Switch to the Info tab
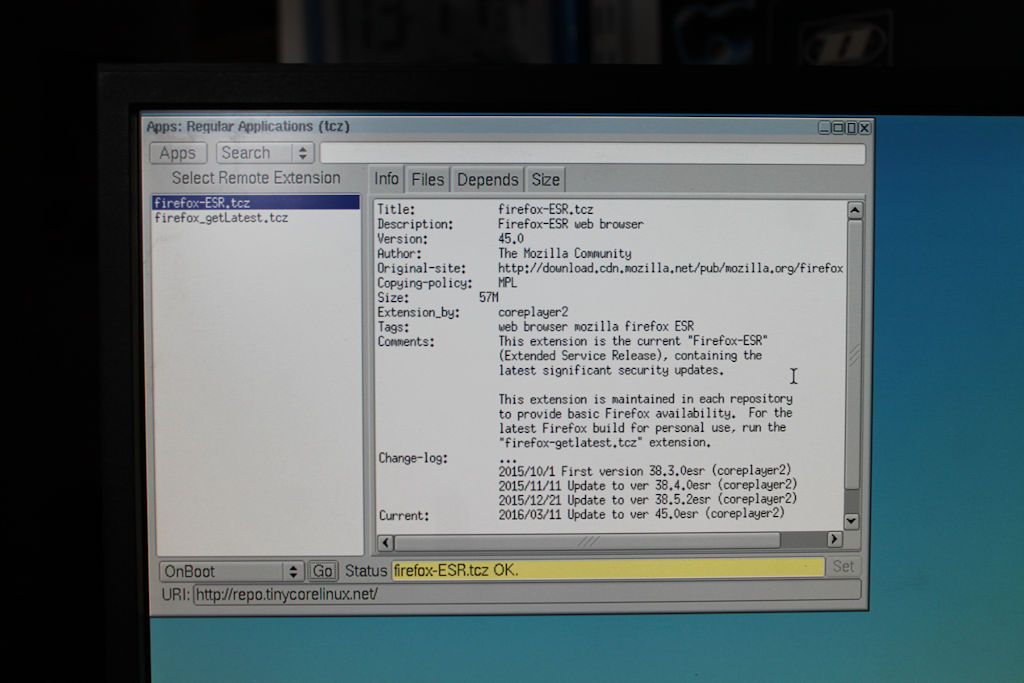 387,179
